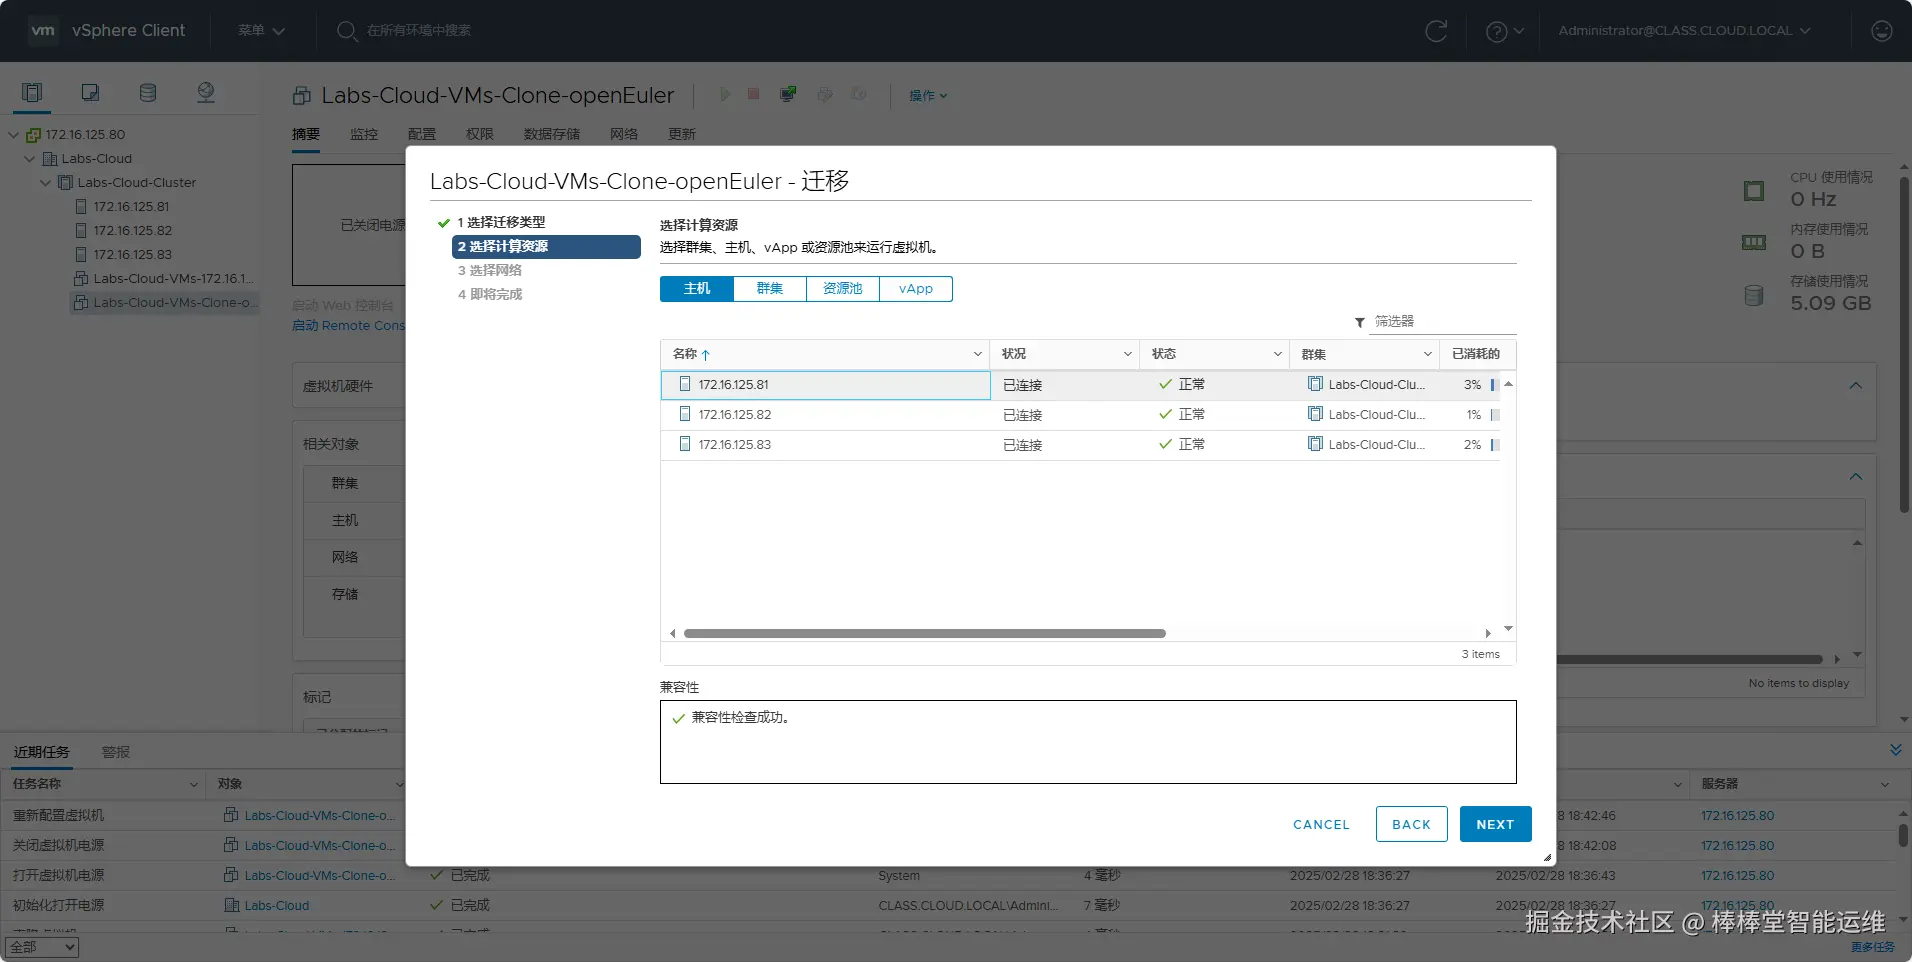Open the Hosts and Clusters inventory icon
This screenshot has height=962, width=1912.
coord(32,93)
